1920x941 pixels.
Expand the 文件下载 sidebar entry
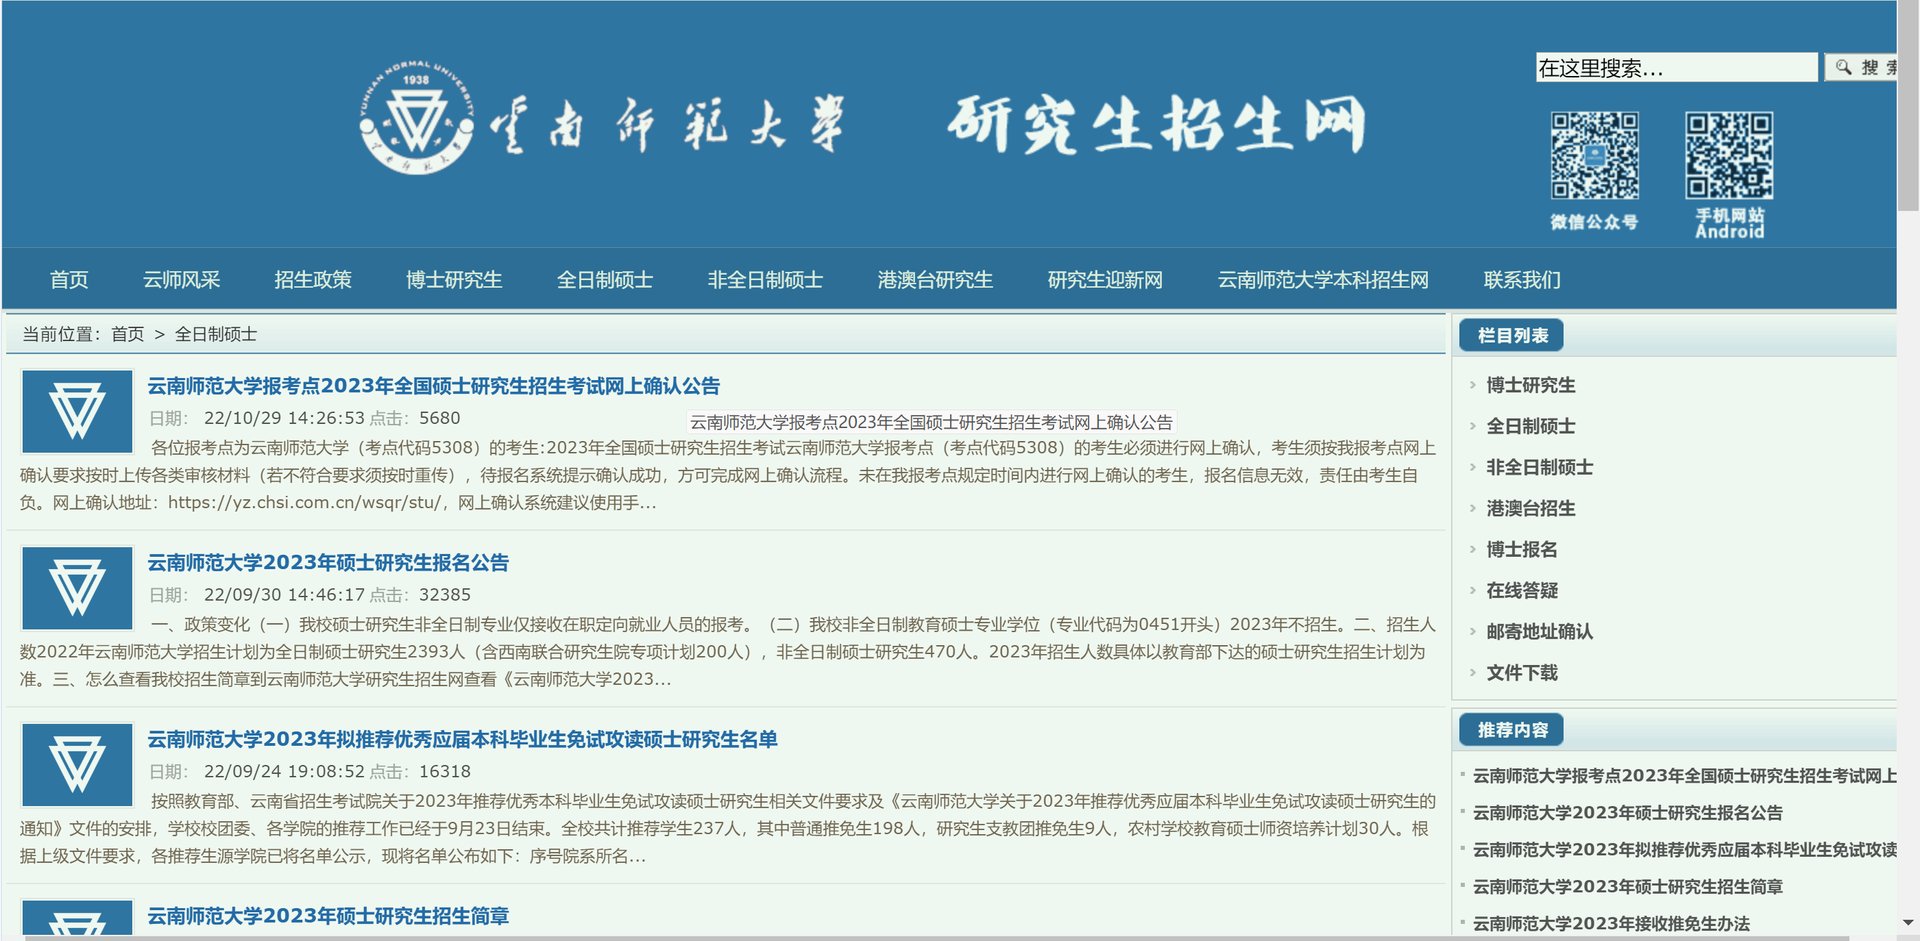click(x=1521, y=673)
